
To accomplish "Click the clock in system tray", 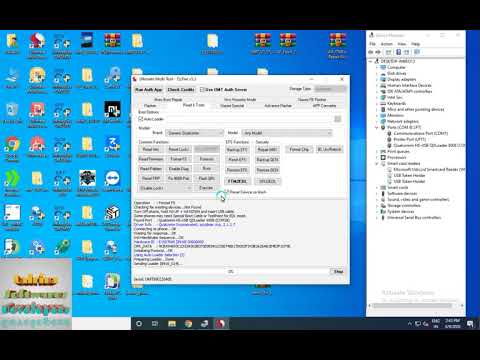I will 452,323.
